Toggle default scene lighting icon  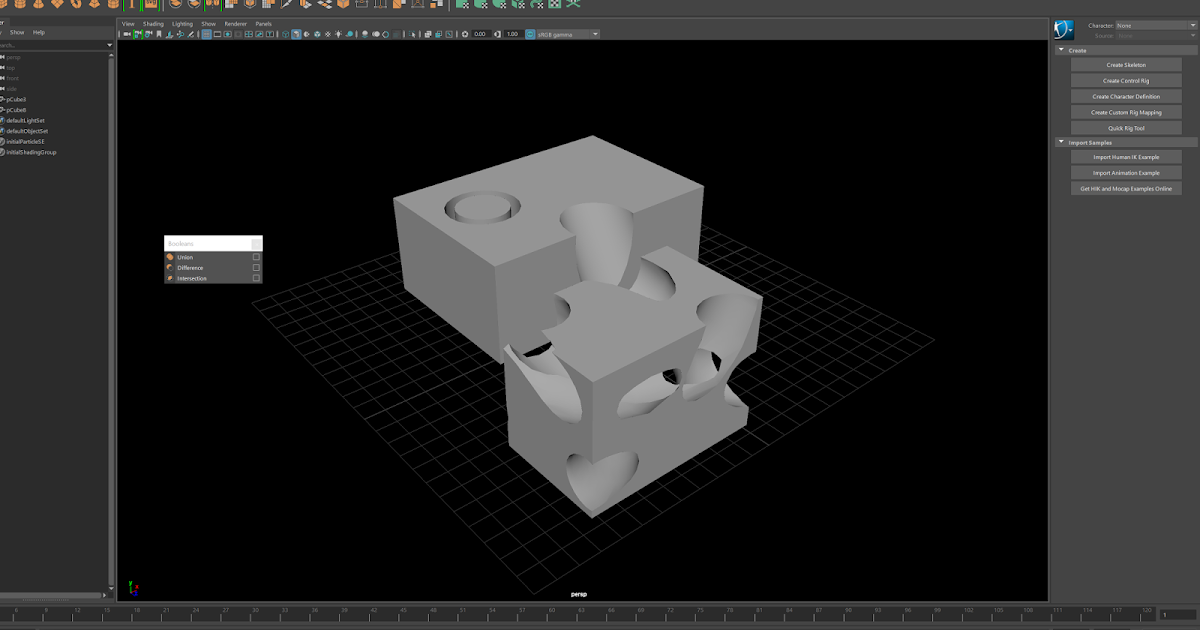click(338, 33)
